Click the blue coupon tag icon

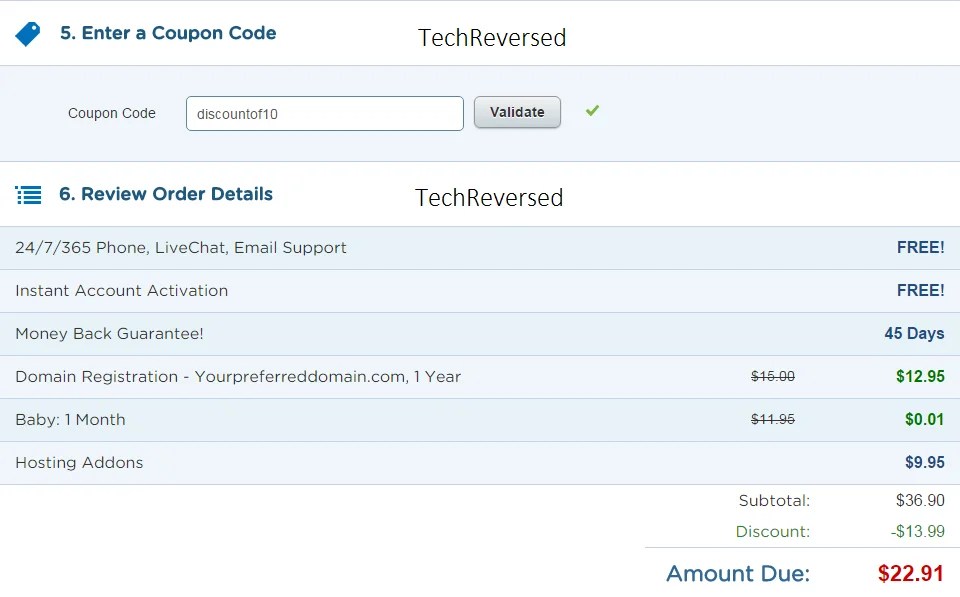tap(28, 34)
